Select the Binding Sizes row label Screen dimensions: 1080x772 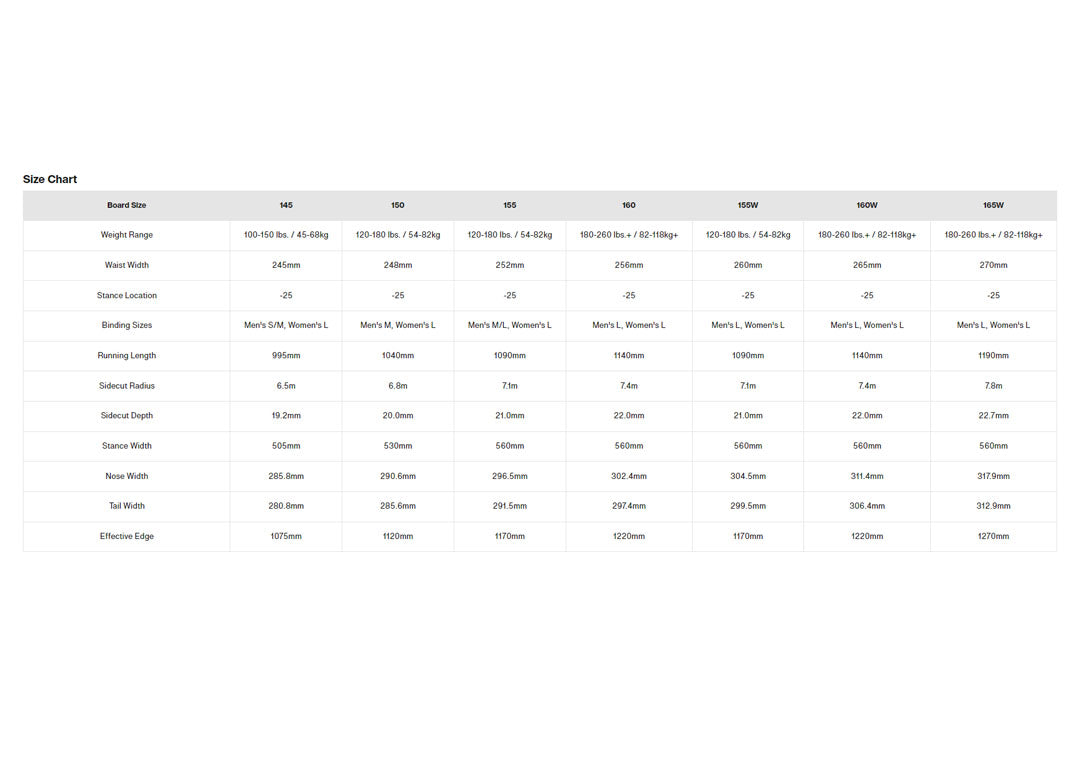tap(127, 325)
